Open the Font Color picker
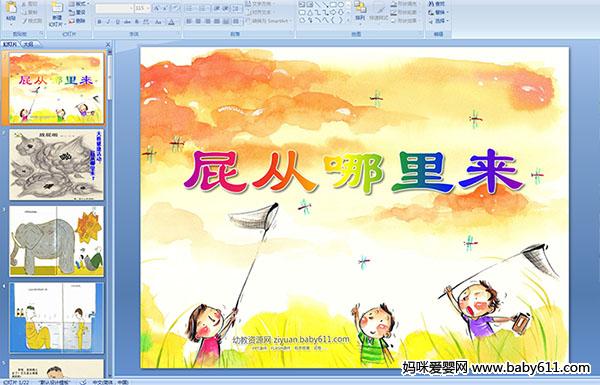This screenshot has width=600, height=385. (171, 22)
